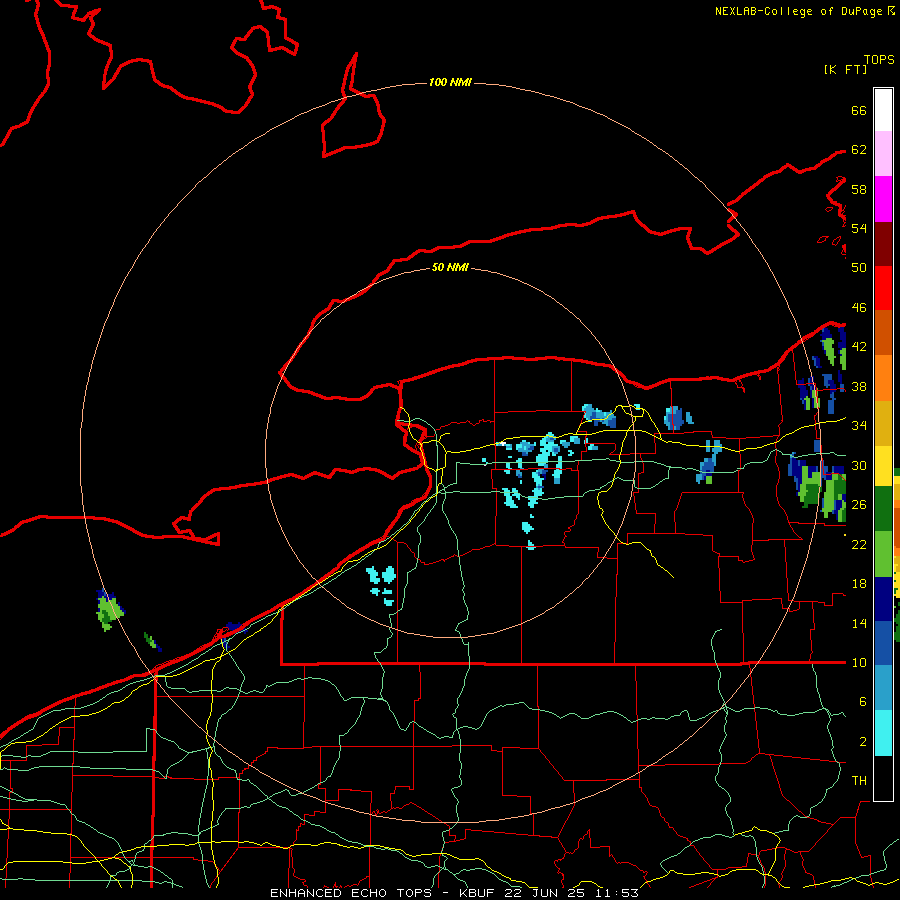Click the "62" scale label
Image resolution: width=900 pixels, height=900 pixels.
[x=859, y=150]
